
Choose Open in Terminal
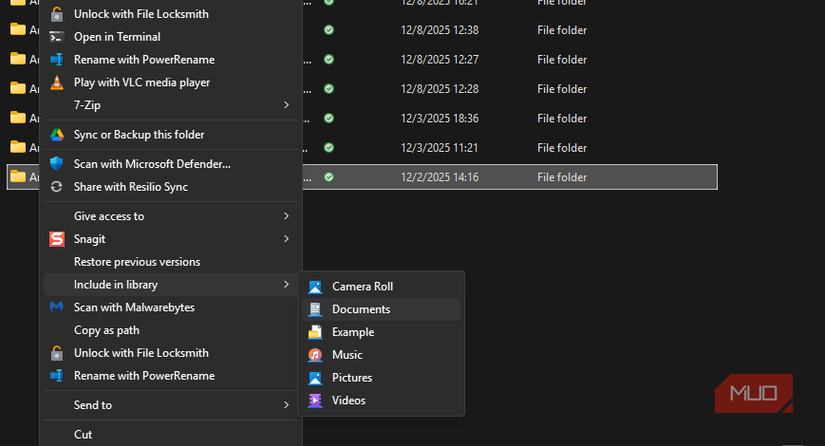tap(117, 37)
